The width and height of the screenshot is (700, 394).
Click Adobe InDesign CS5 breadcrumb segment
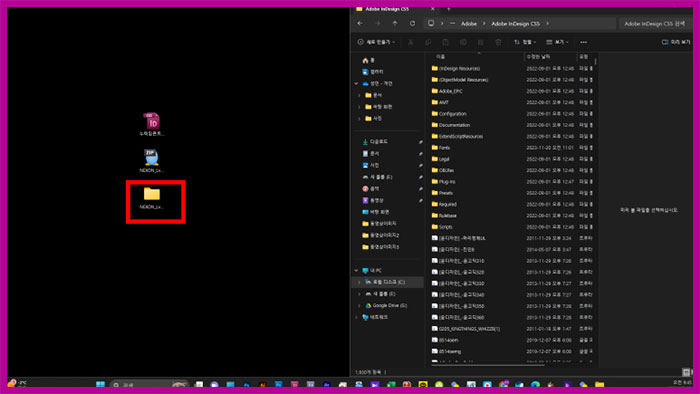(x=516, y=24)
